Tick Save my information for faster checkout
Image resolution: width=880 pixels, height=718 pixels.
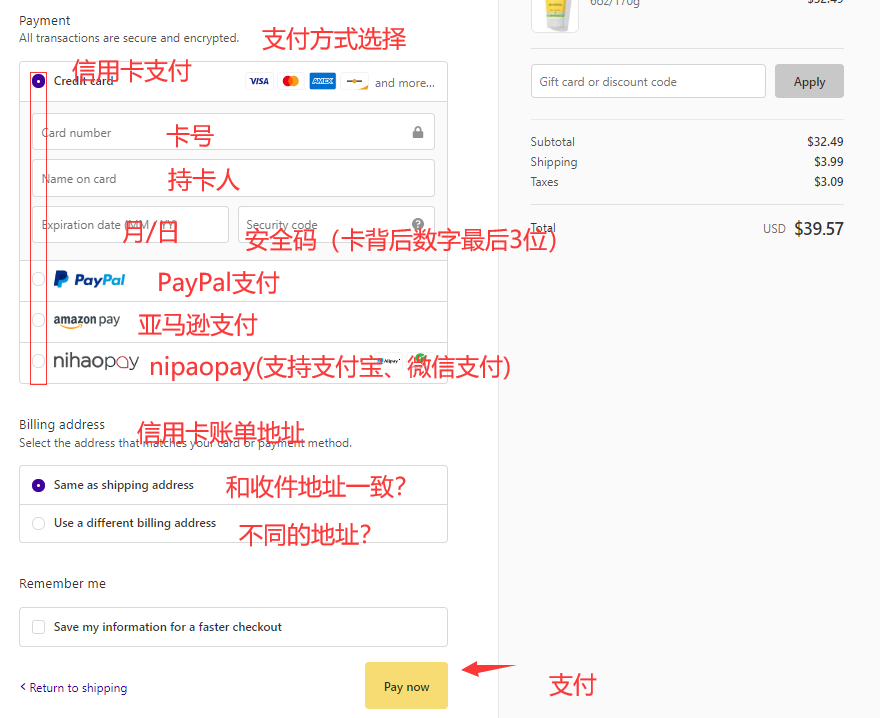tap(38, 627)
